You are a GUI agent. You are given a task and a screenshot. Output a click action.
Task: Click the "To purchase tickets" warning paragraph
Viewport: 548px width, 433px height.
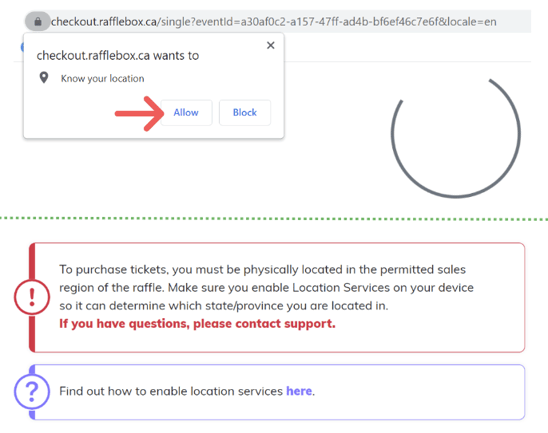[x=266, y=287]
